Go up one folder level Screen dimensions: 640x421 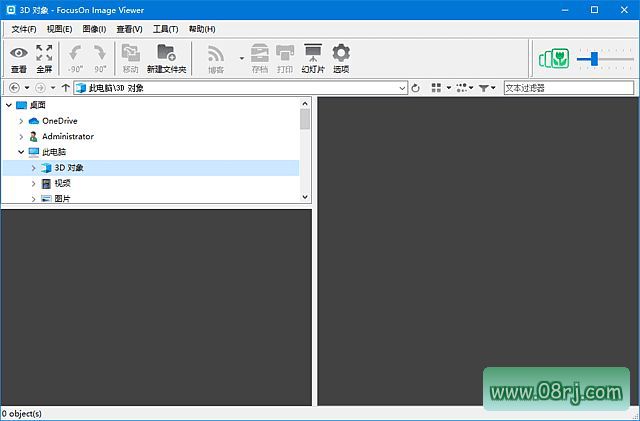tap(65, 88)
